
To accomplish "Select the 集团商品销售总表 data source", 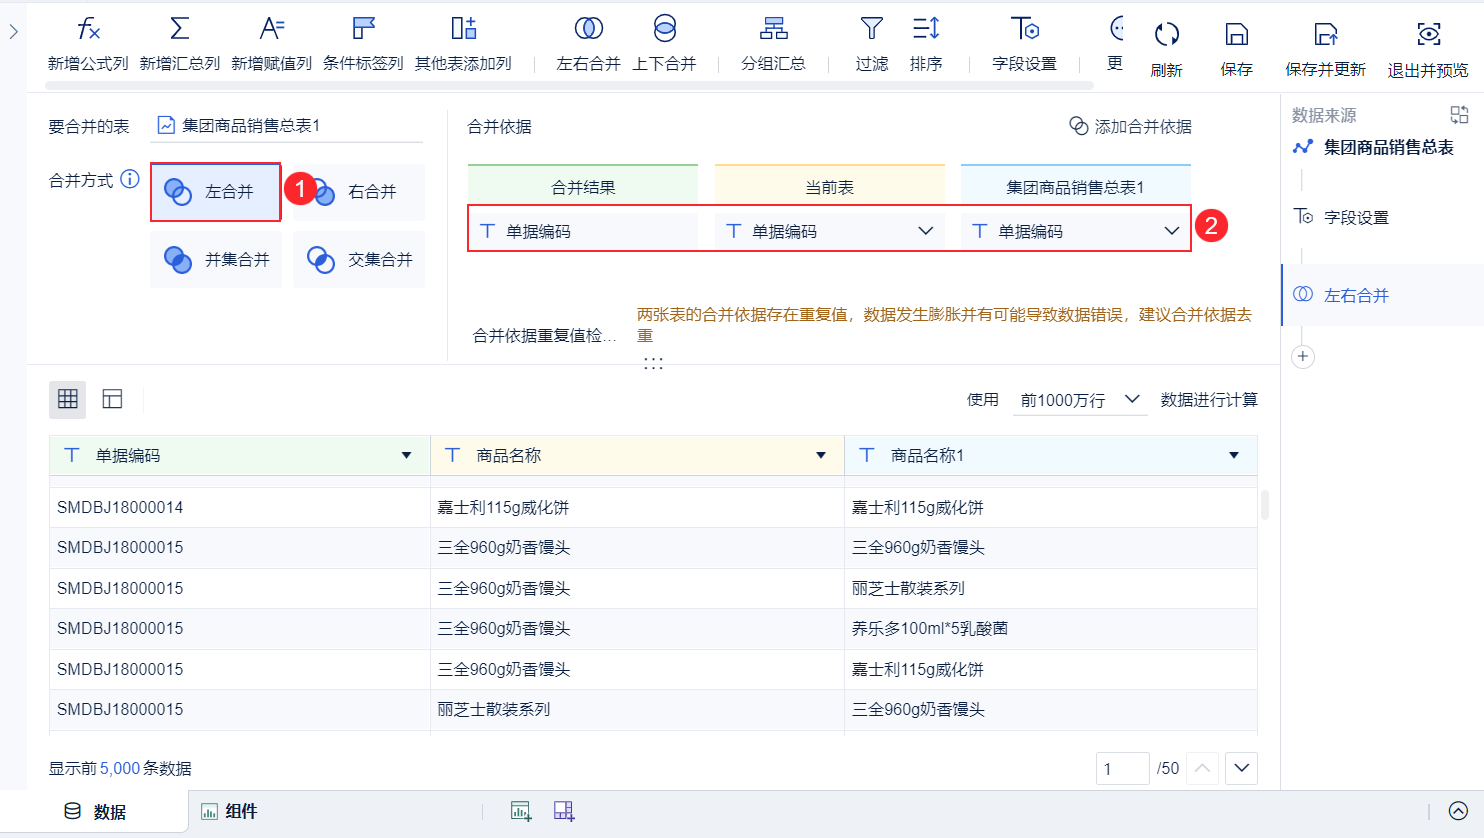I will point(1373,147).
